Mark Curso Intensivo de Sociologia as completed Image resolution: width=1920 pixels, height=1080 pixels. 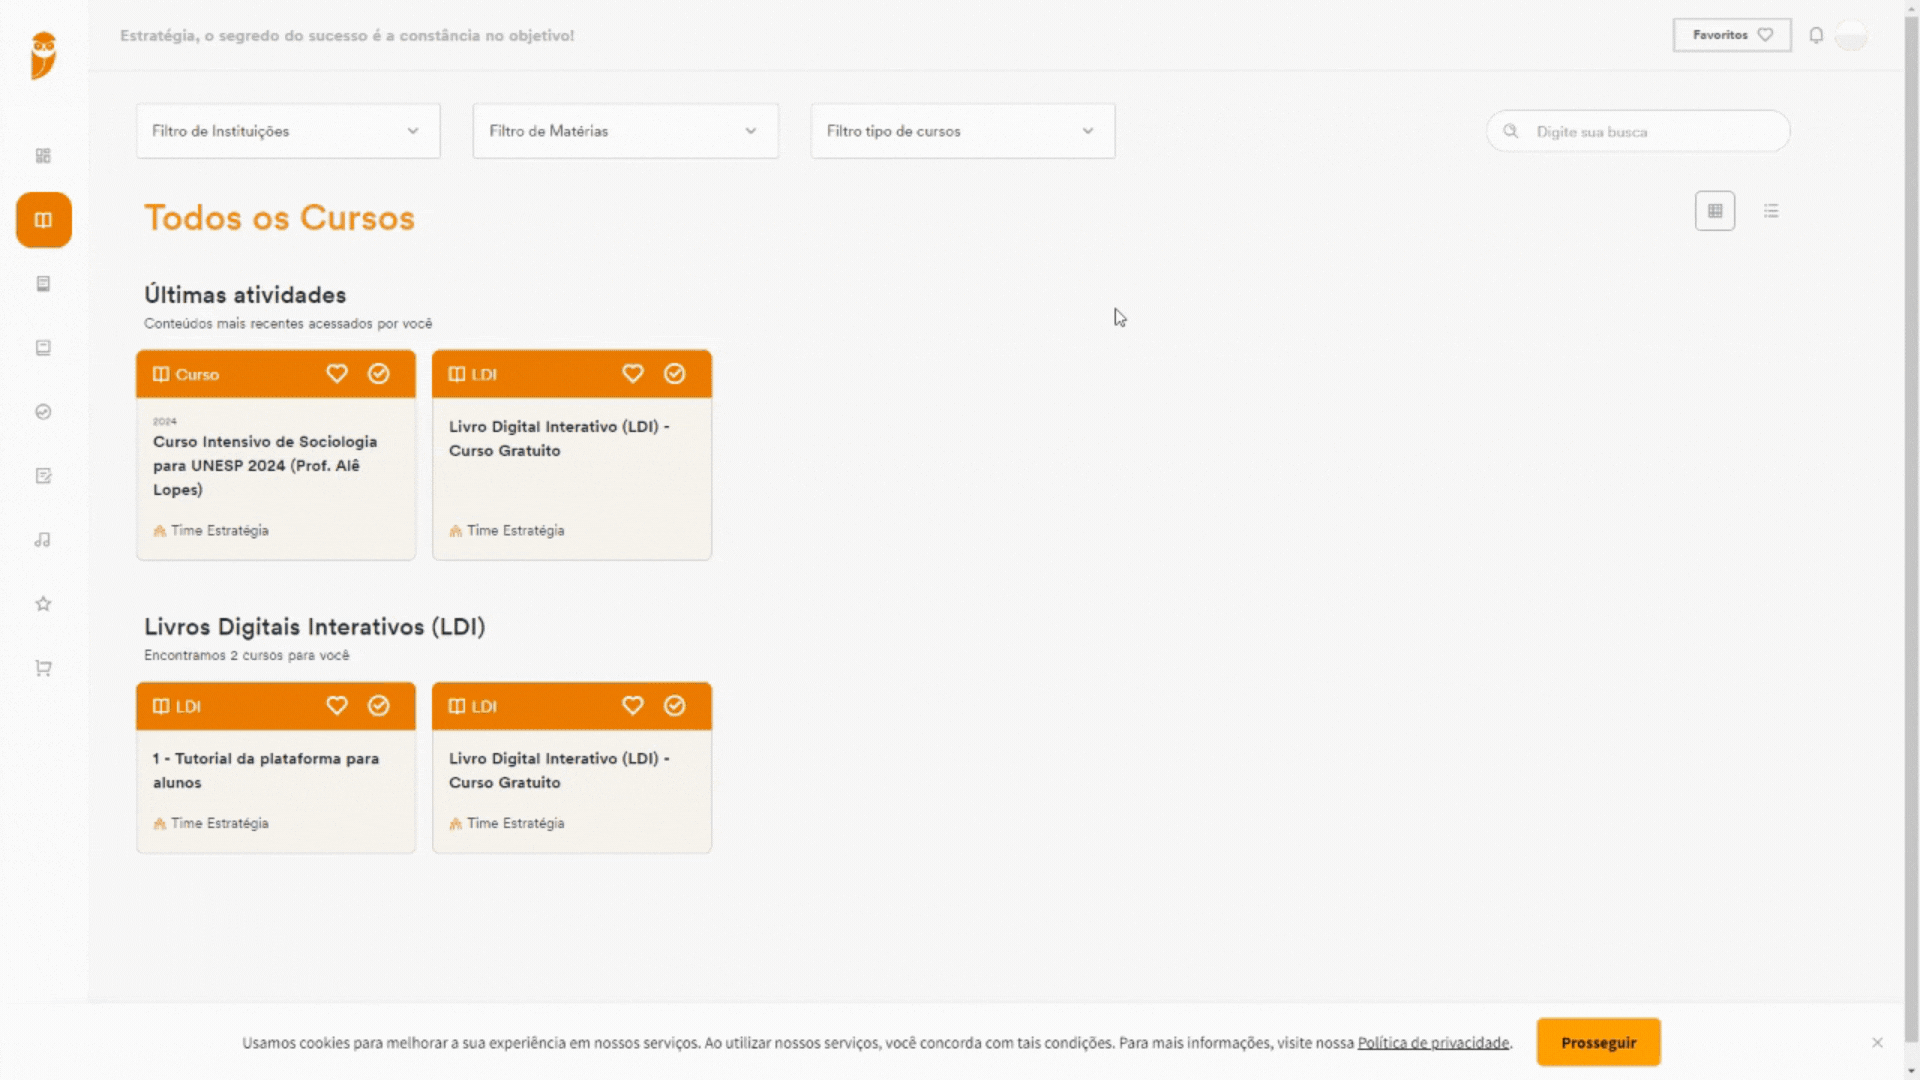pos(379,374)
